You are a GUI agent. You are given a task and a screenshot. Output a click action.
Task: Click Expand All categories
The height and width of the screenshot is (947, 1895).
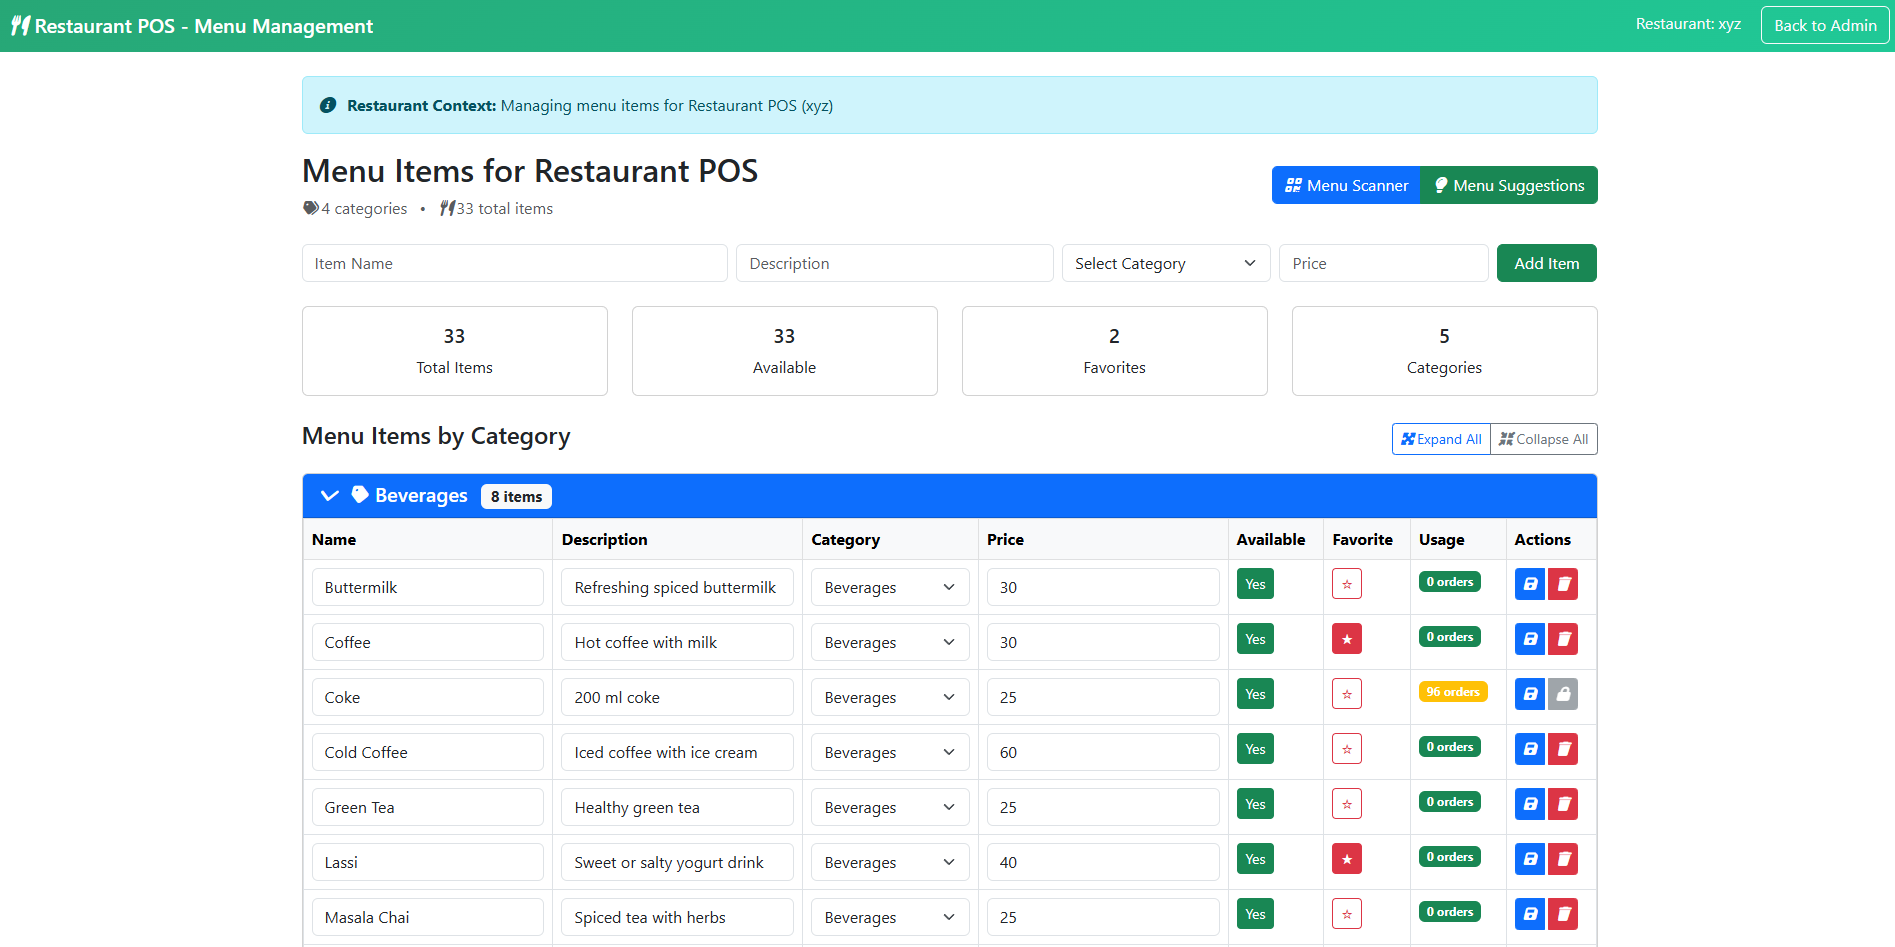pos(1440,439)
